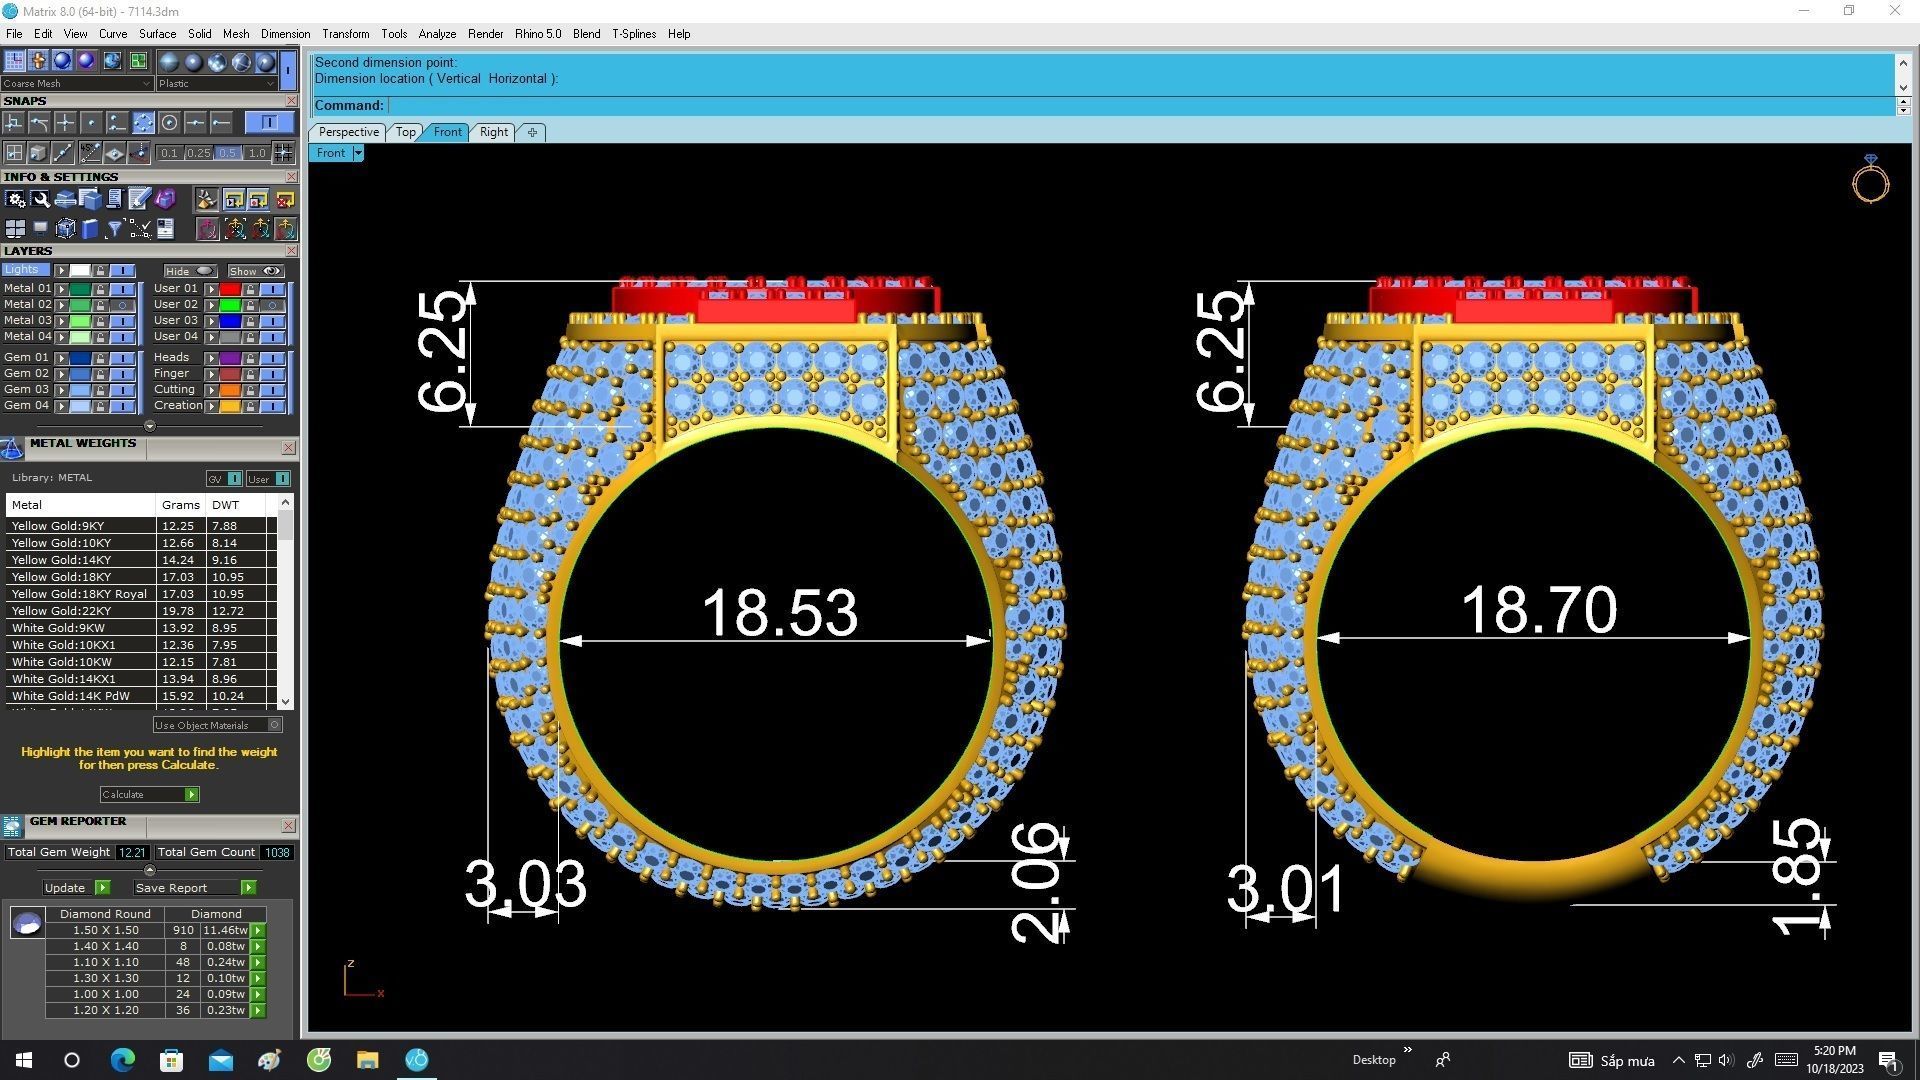Open the options gear icon in Info & Settings

15,200
